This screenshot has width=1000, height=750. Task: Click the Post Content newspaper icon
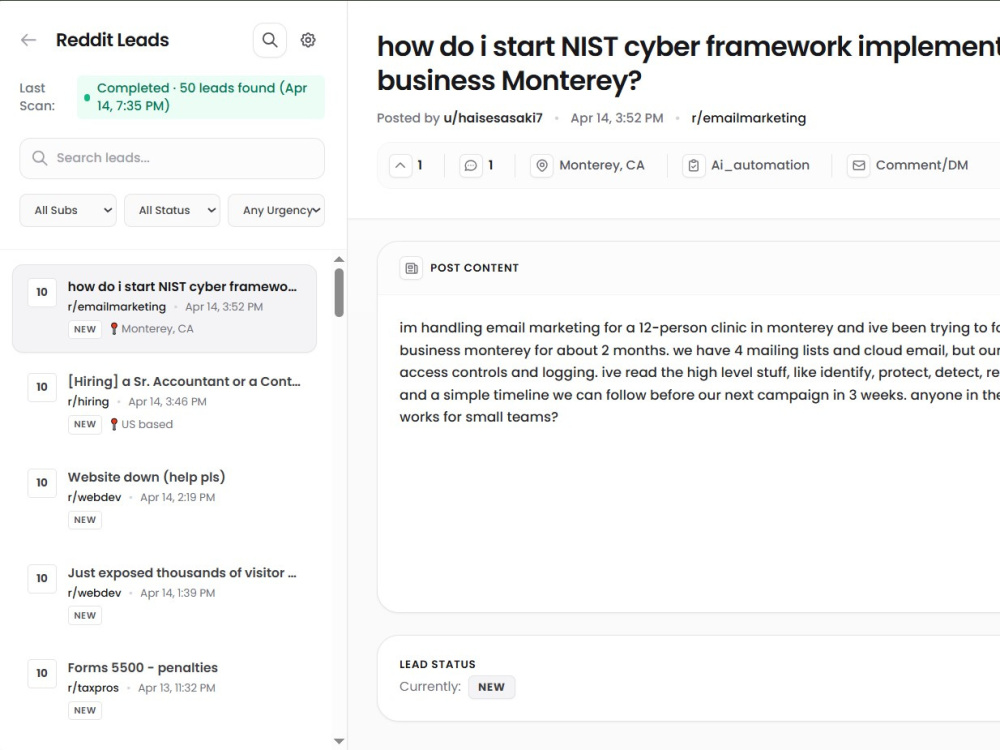[411, 268]
